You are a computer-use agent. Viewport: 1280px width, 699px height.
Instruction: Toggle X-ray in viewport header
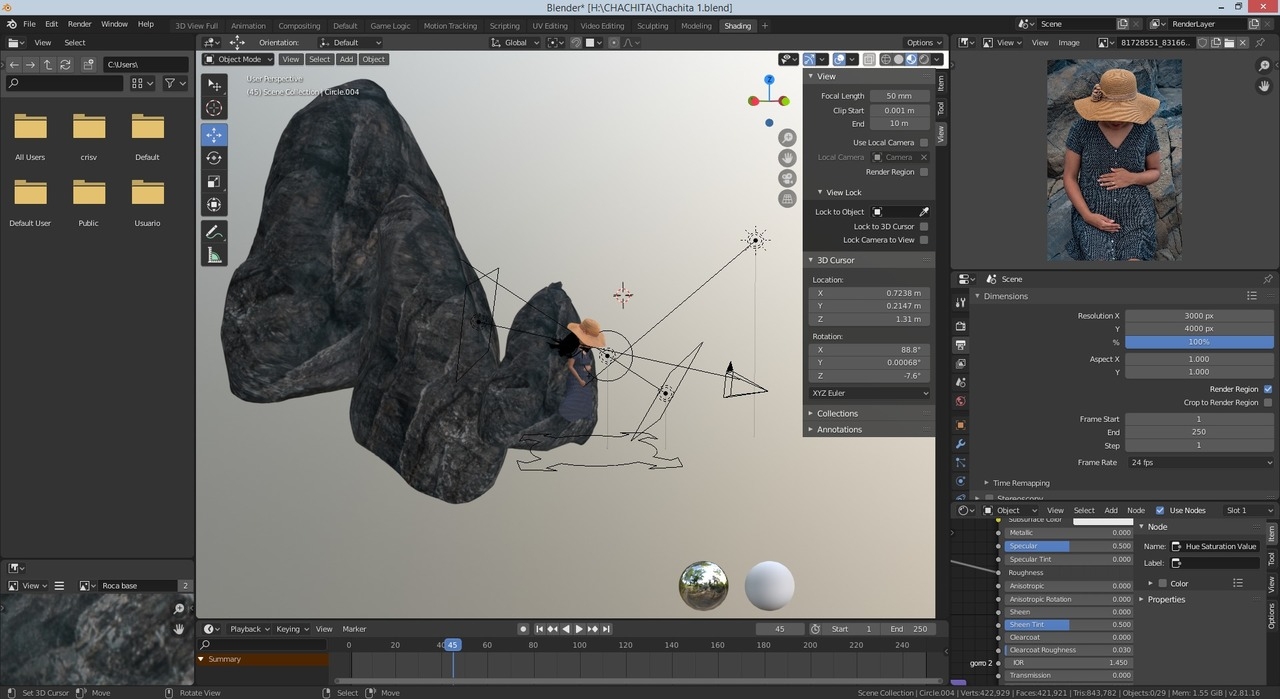tap(869, 59)
